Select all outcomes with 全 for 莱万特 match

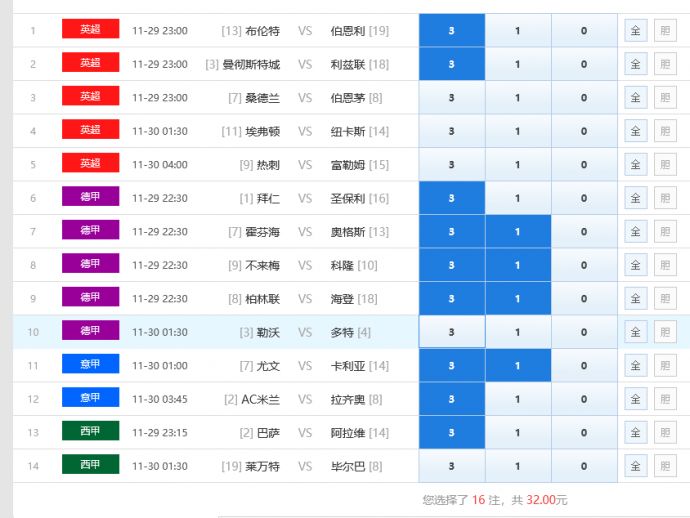(x=635, y=466)
